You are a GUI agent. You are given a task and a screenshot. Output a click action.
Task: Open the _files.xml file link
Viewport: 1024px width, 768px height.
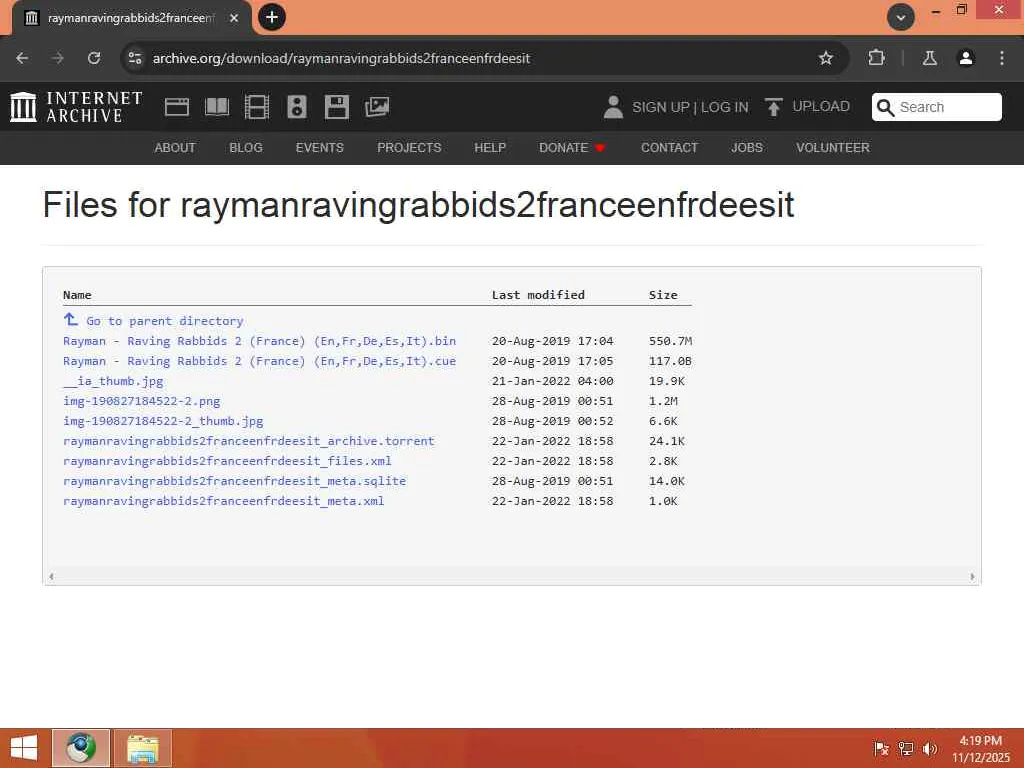click(227, 461)
